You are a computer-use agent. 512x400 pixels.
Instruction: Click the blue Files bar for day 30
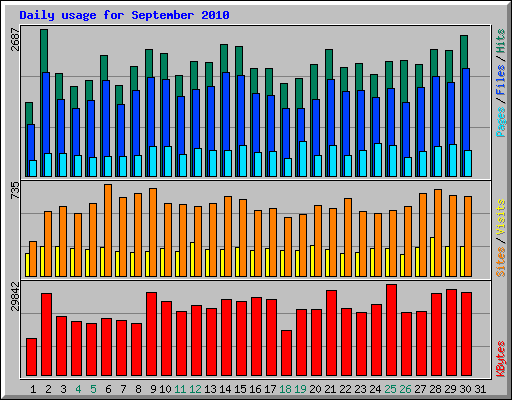tap(466, 109)
